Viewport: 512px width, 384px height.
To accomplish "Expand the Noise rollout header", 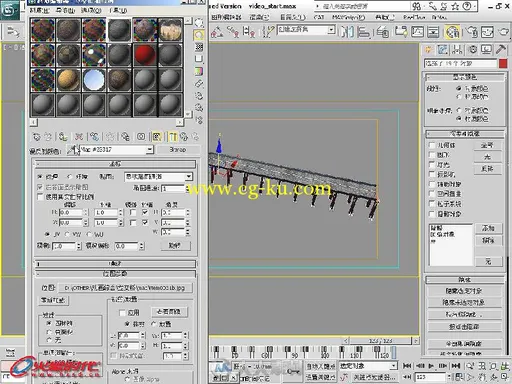I will click(115, 264).
